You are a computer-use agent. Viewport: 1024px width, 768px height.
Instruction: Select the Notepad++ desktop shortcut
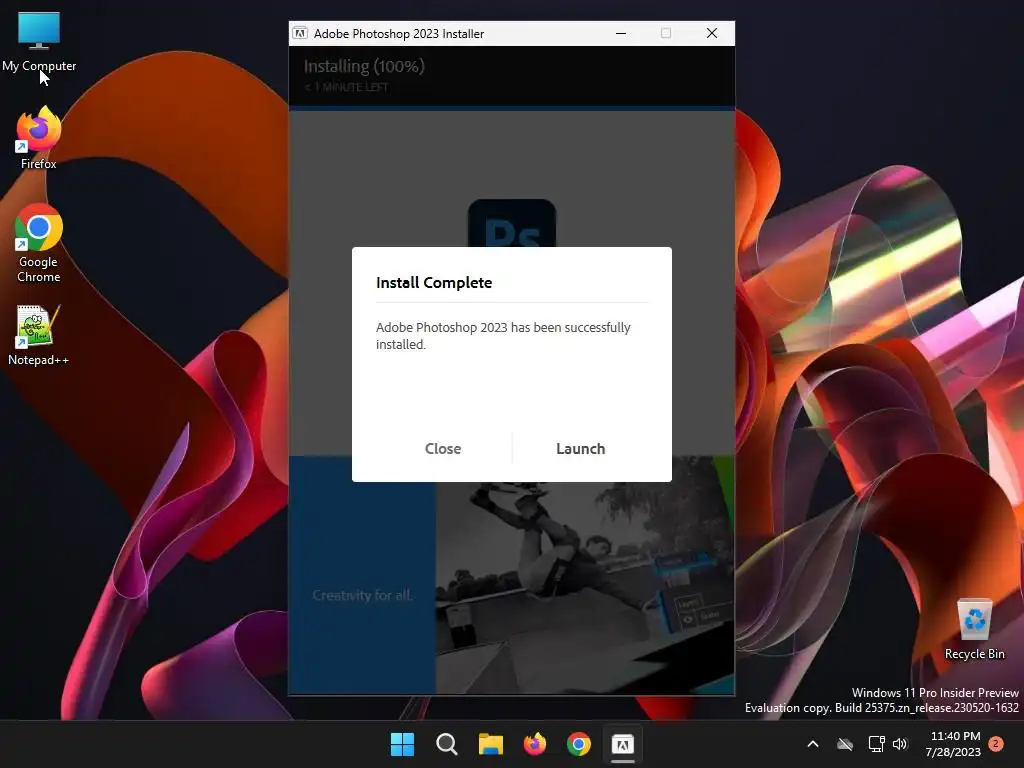click(38, 336)
